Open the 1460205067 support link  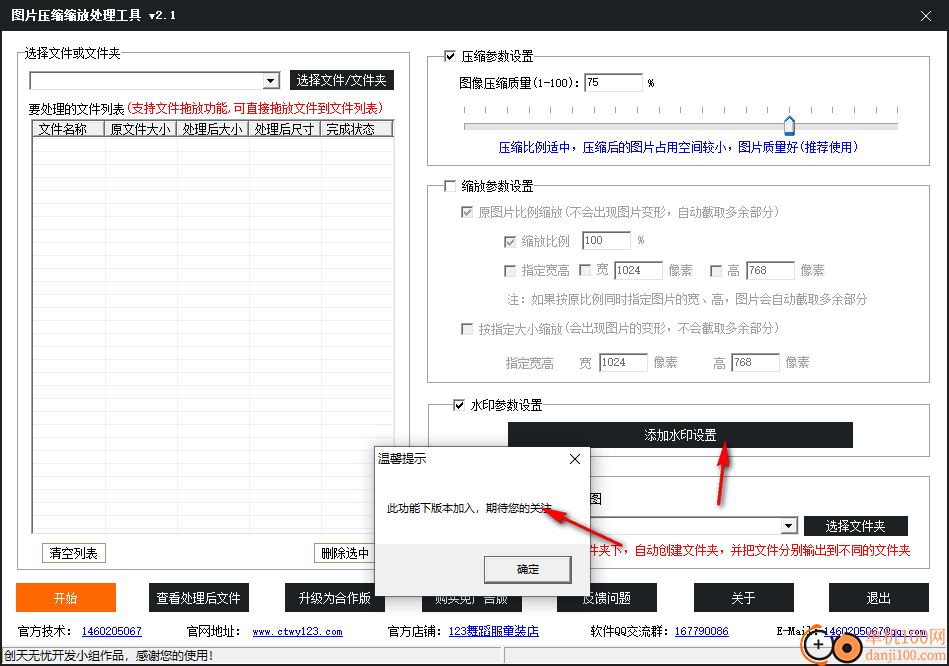tap(111, 631)
